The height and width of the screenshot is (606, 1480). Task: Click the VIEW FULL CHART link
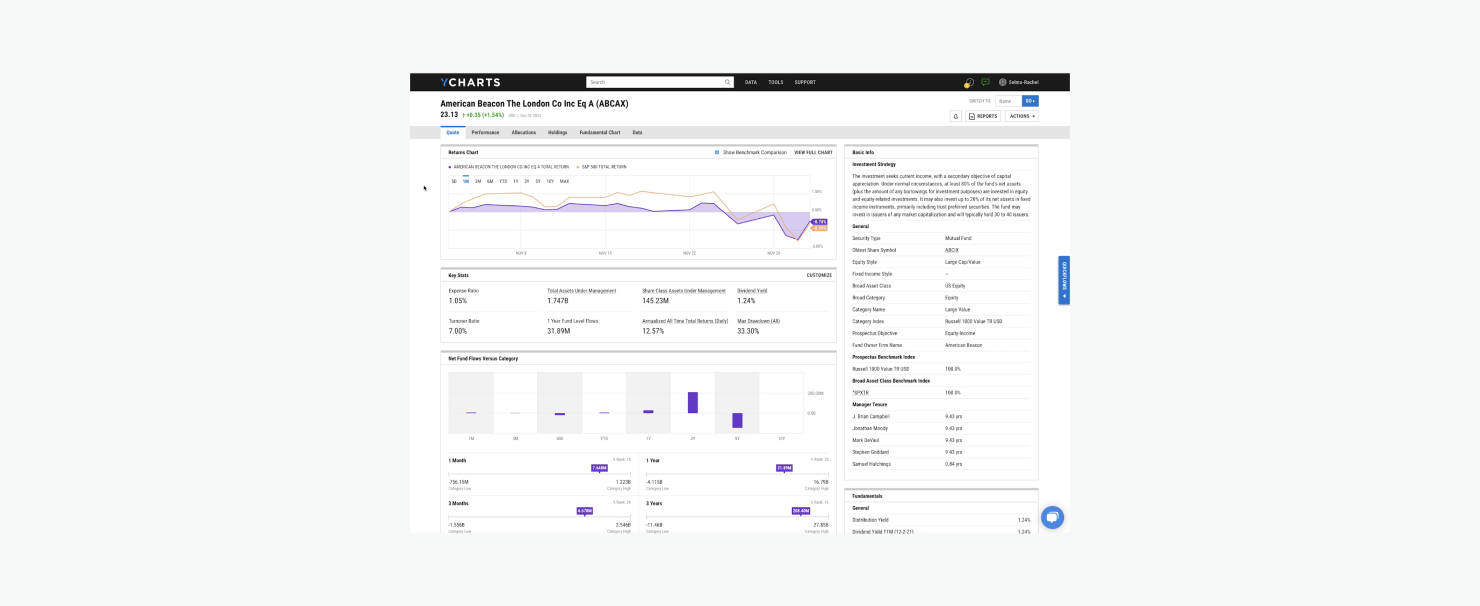coord(814,152)
